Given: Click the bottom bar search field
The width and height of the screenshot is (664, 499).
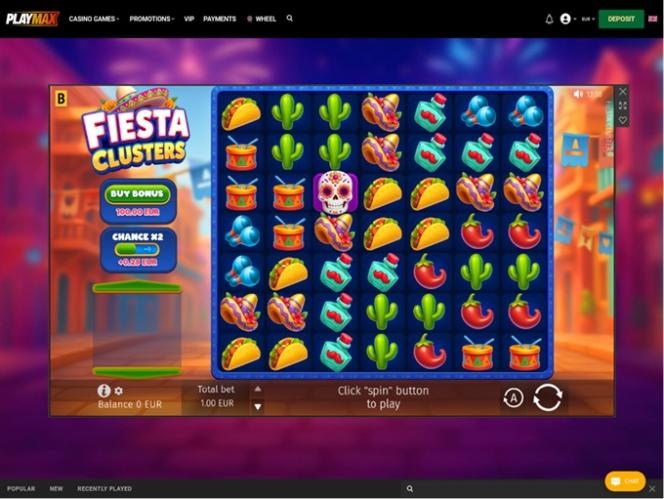Looking at the screenshot, I should click(x=500, y=488).
